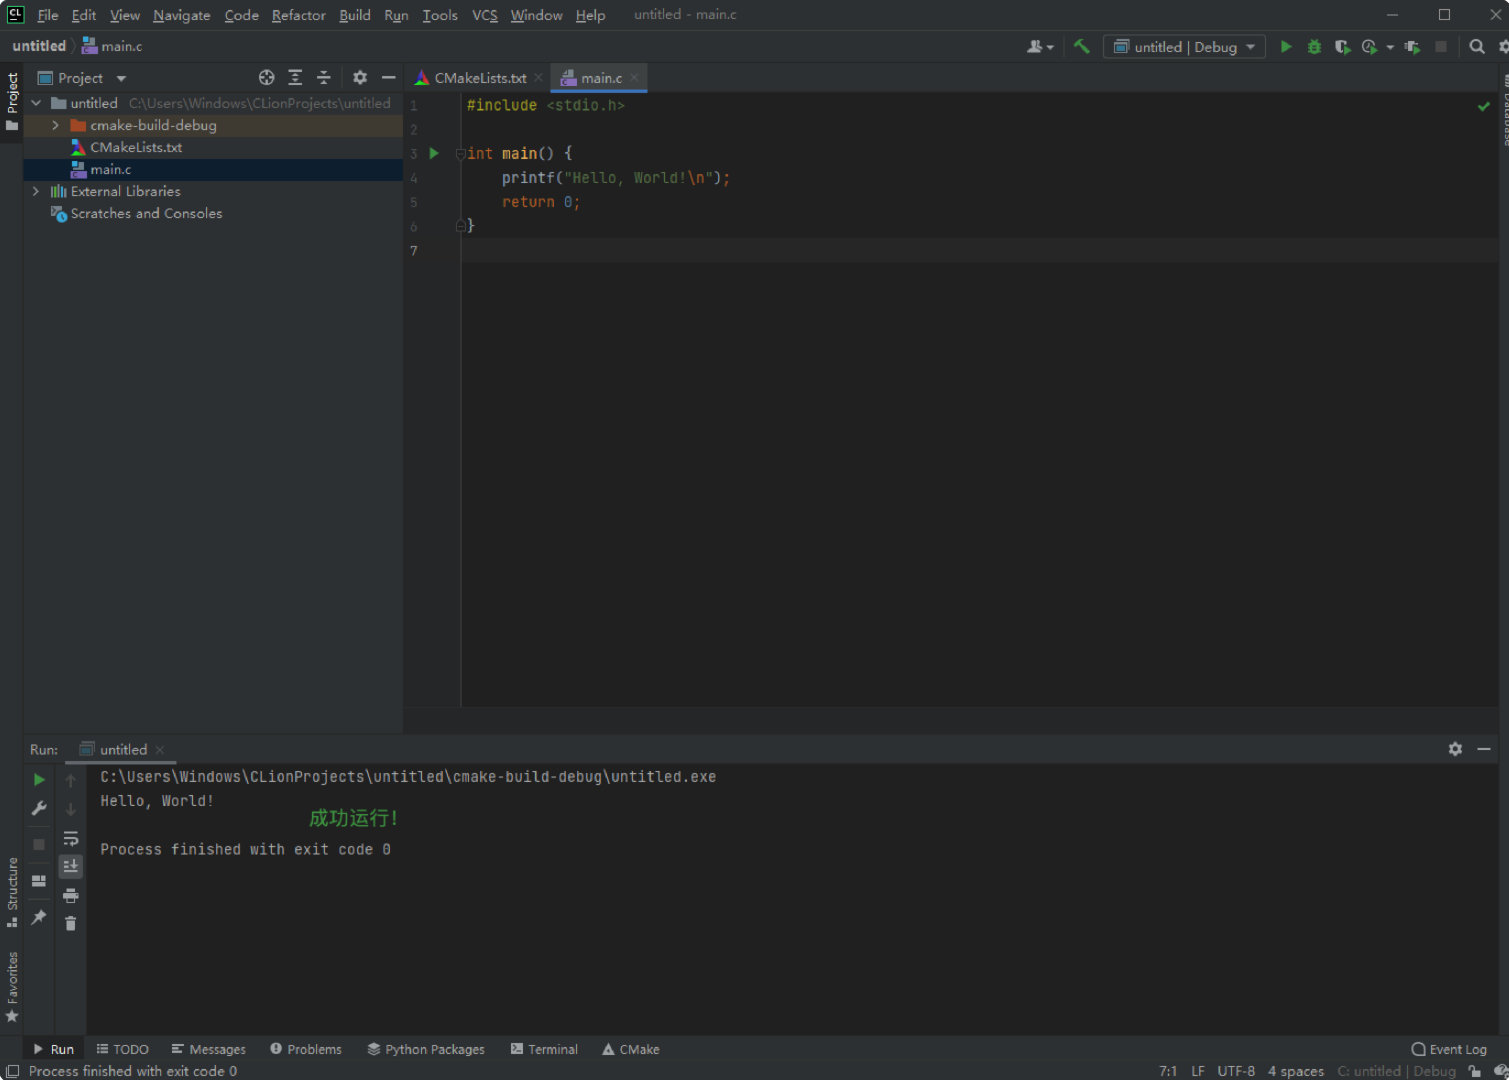Toggle Scroll to End in Run console
This screenshot has width=1509, height=1080.
70,866
